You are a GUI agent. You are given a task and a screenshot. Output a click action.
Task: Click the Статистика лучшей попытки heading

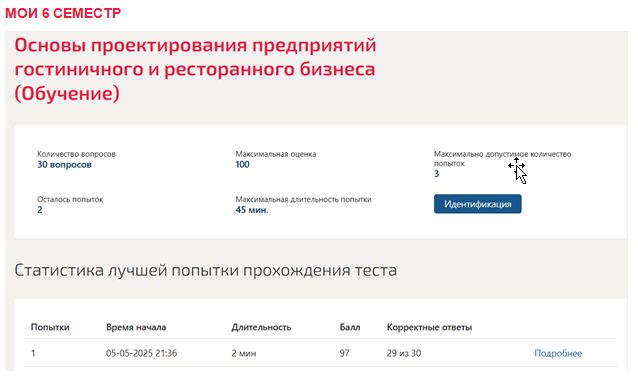point(205,270)
